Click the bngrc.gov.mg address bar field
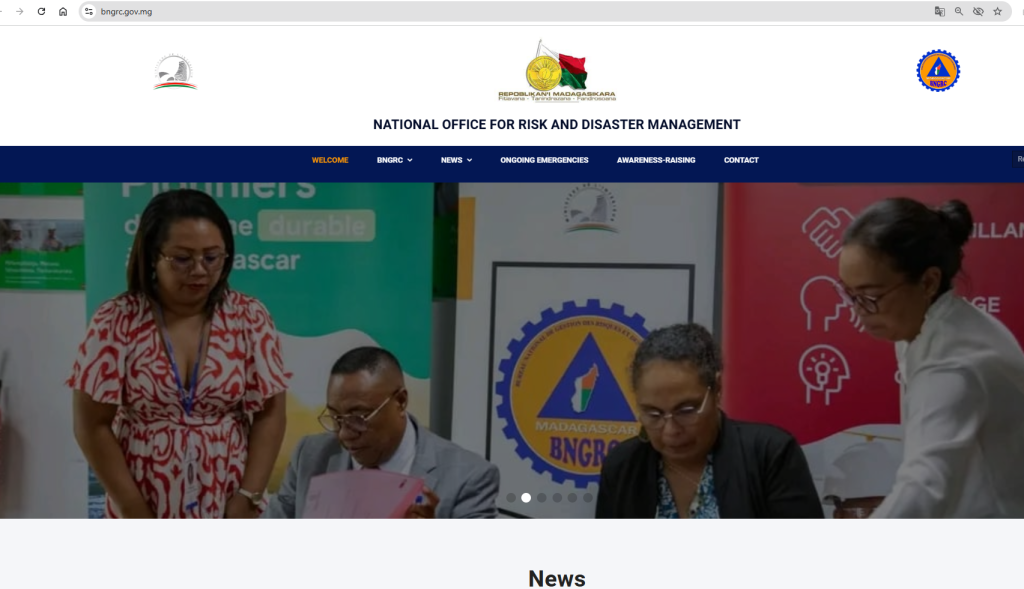This screenshot has width=1024, height=589. tap(509, 12)
